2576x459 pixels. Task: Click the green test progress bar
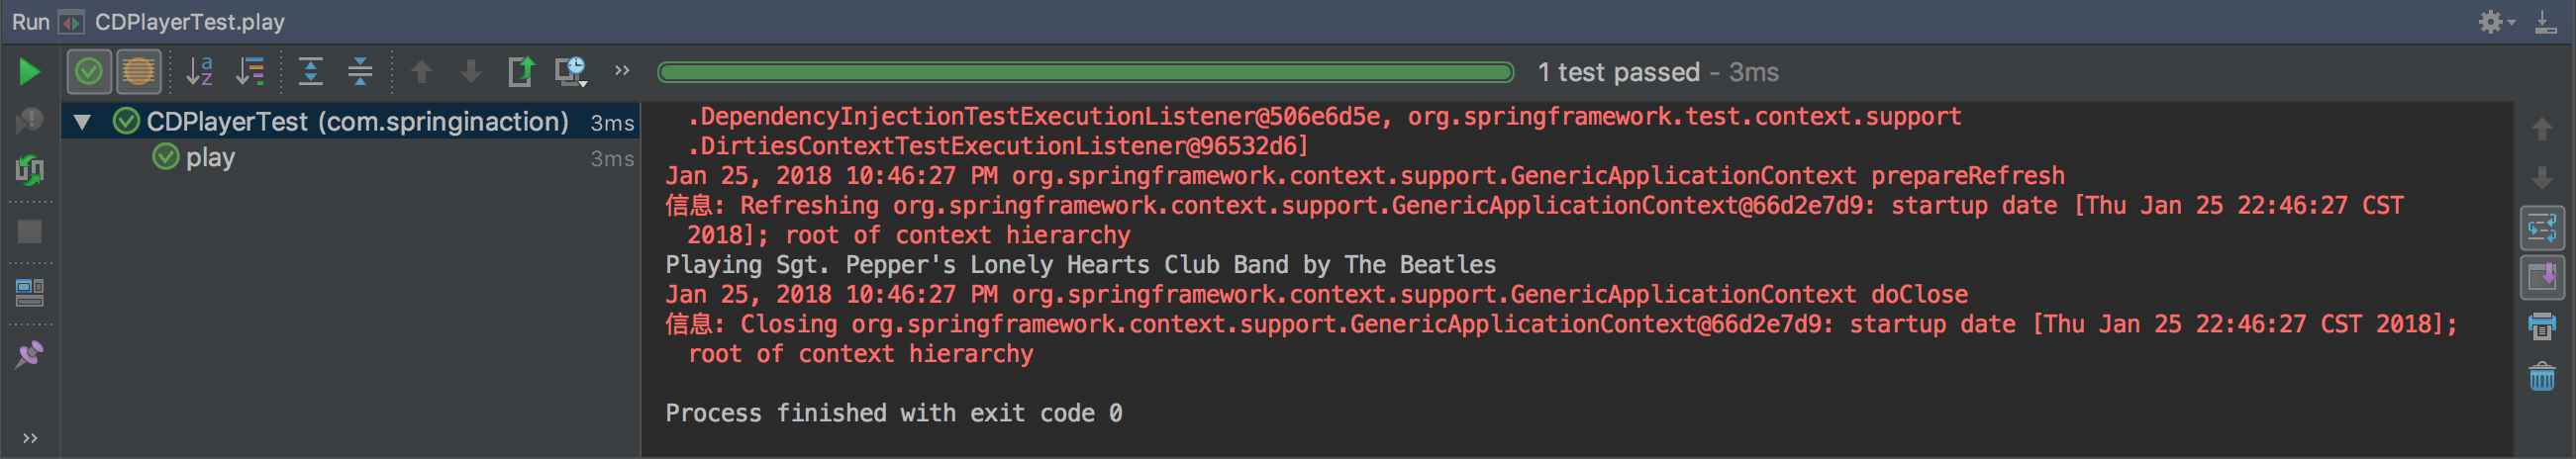coord(1085,72)
